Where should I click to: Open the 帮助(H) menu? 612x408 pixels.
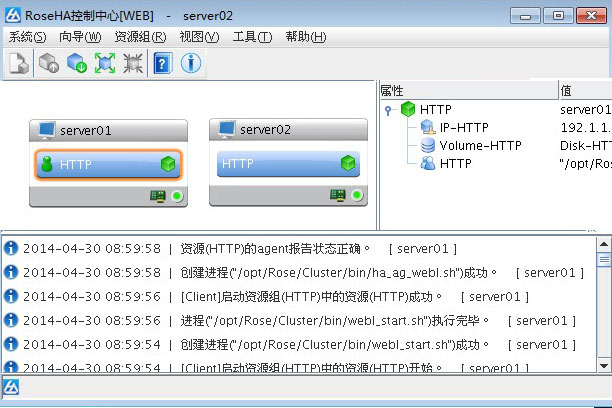pos(306,37)
